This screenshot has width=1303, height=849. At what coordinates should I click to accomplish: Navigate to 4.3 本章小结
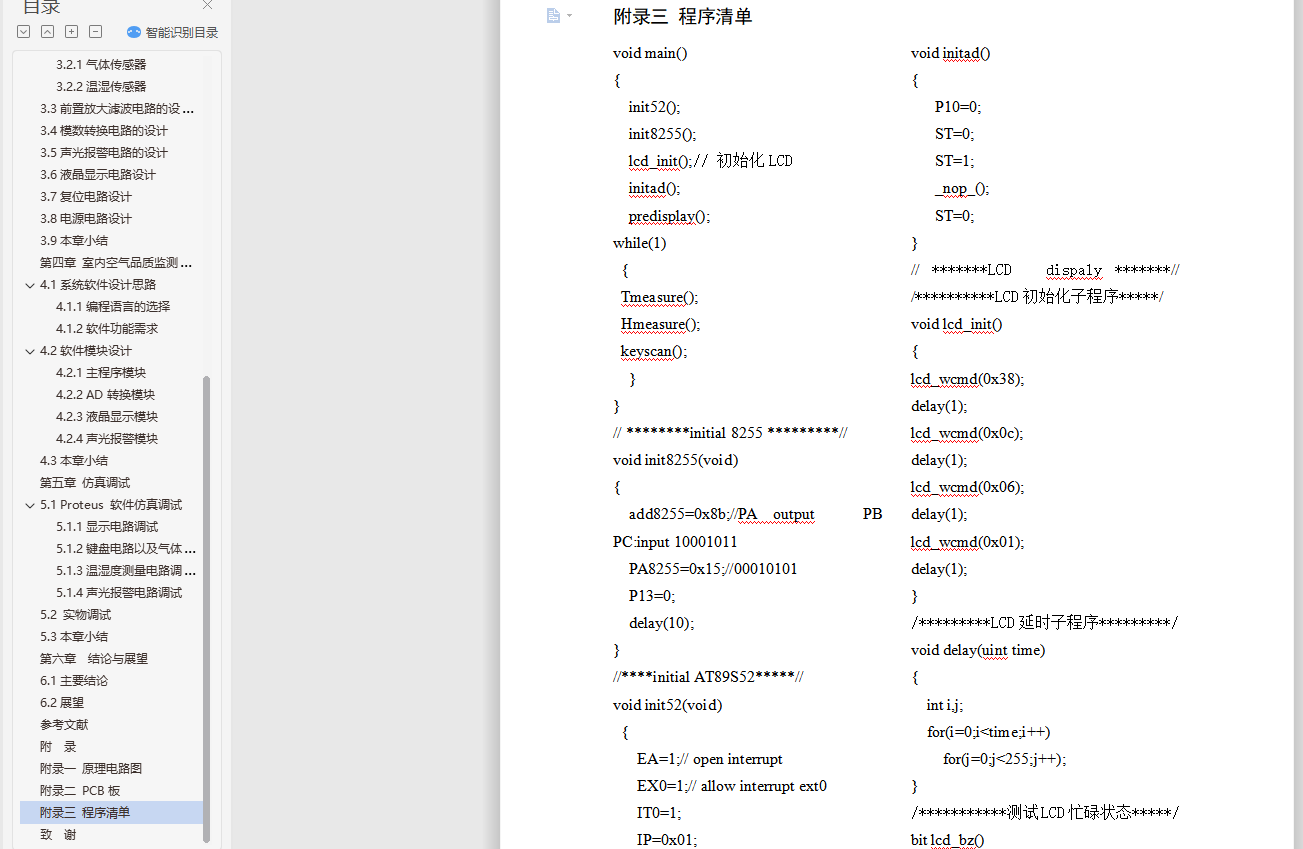point(74,461)
